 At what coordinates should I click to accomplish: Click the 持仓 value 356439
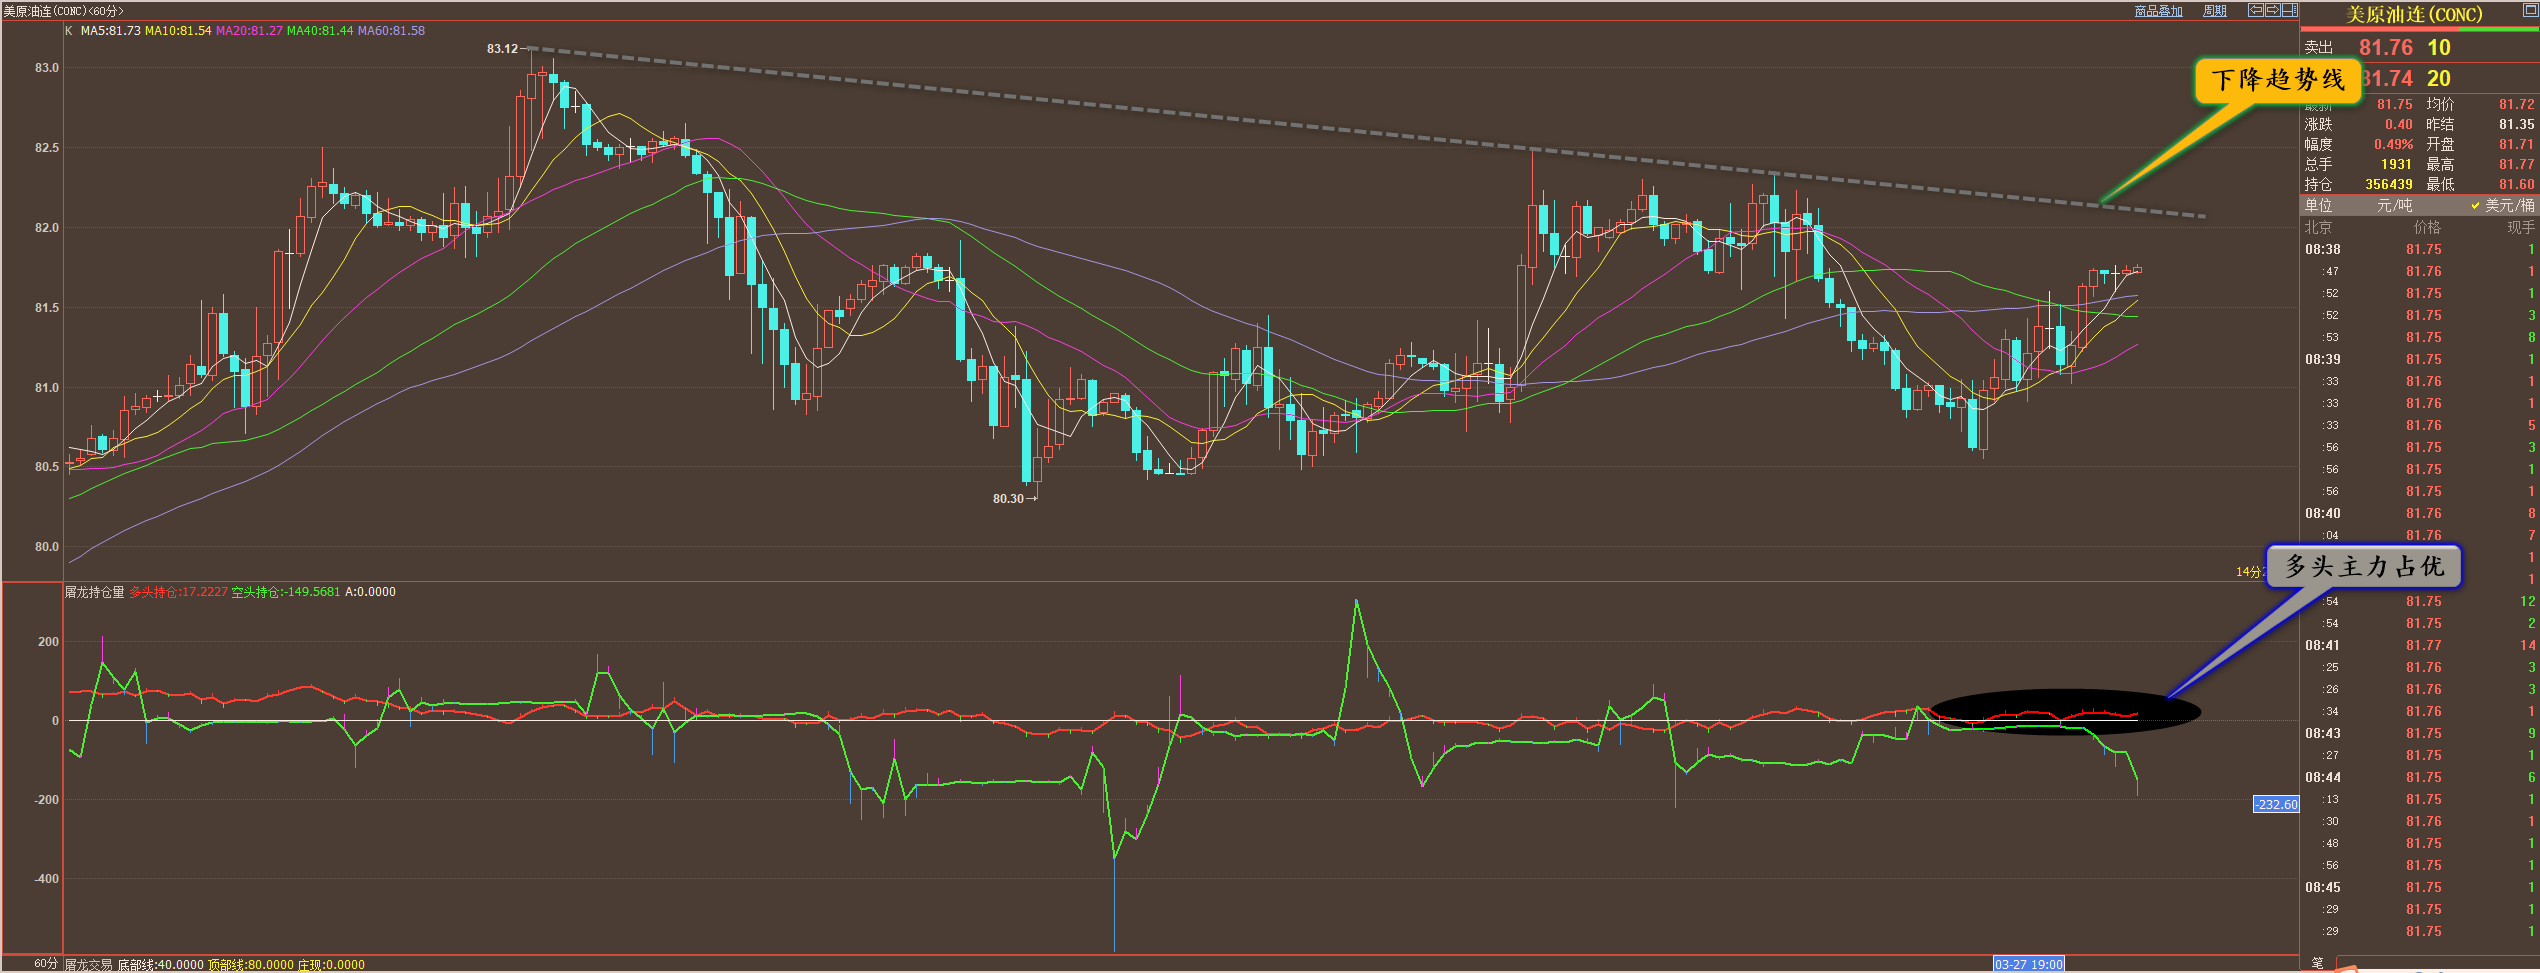[2388, 184]
